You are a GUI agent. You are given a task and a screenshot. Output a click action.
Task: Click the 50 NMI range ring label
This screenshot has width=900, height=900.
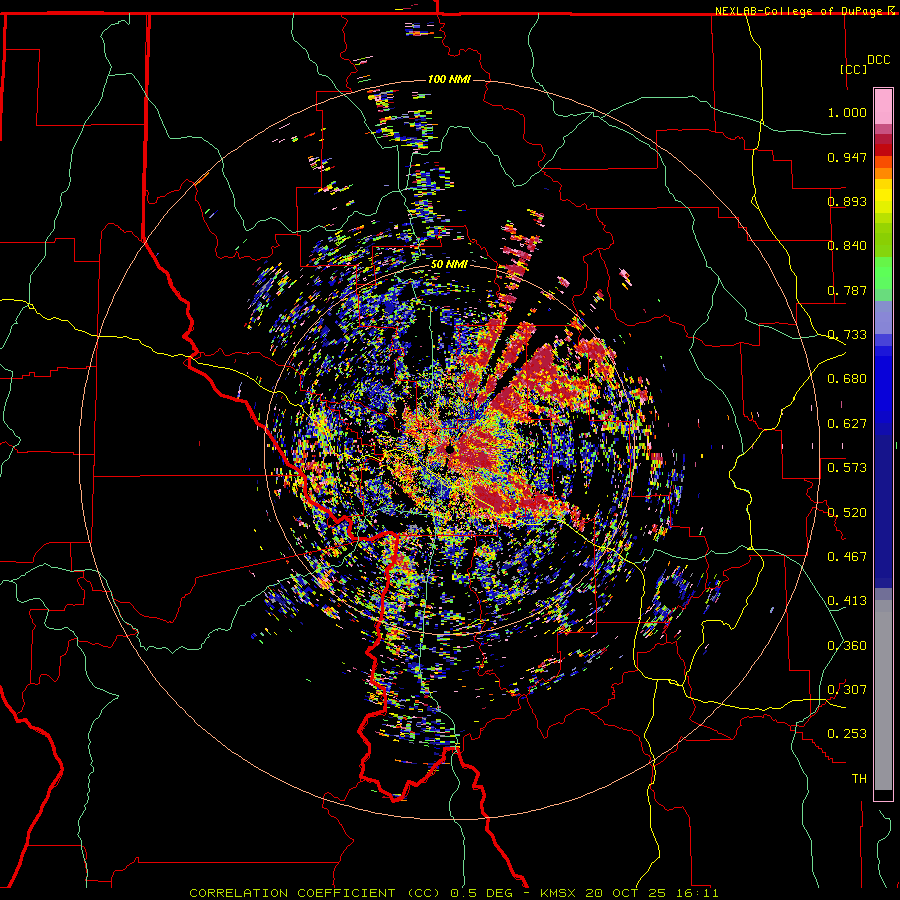tap(449, 264)
